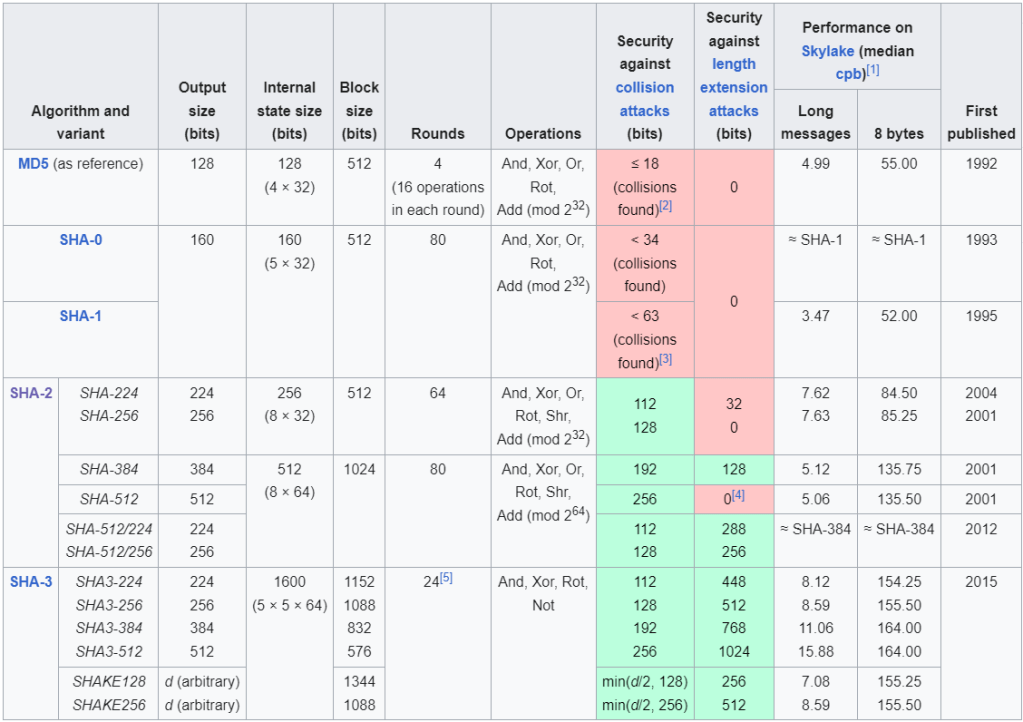Jump to footnote 4 in SHA-512 row
The image size is (1023, 722).
(738, 495)
